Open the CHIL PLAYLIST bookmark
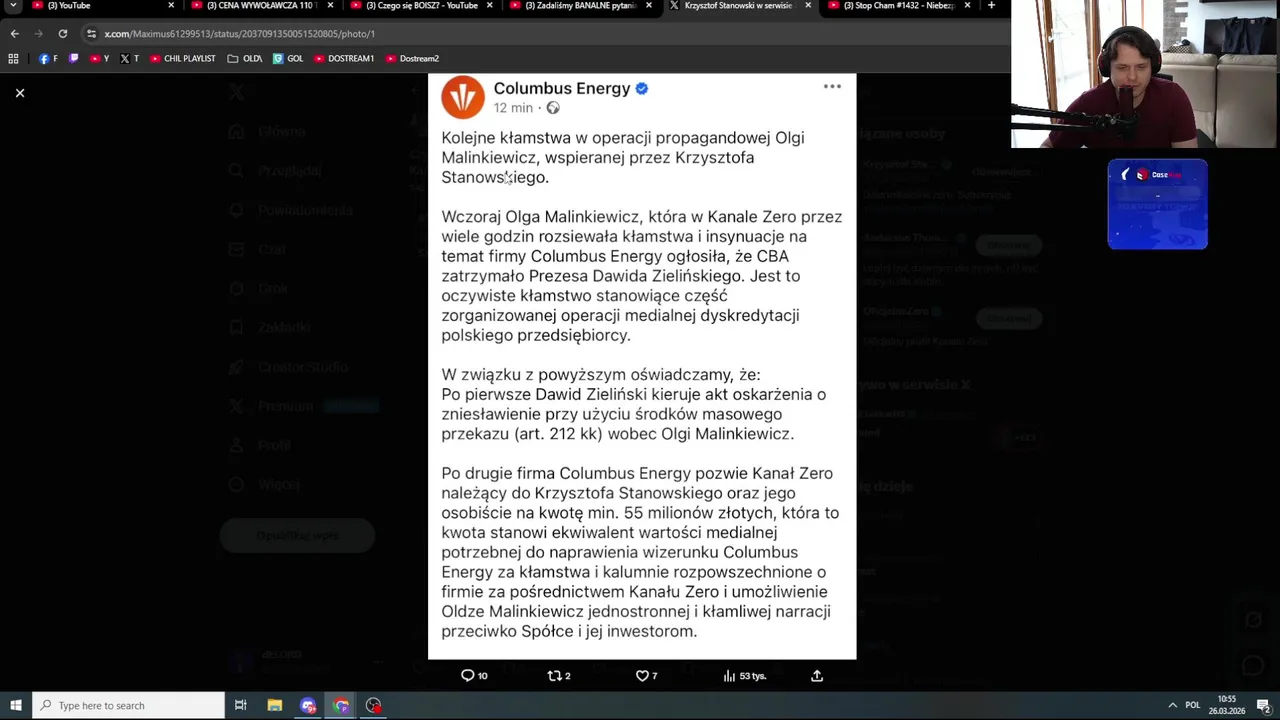The height and width of the screenshot is (720, 1280). point(183,58)
